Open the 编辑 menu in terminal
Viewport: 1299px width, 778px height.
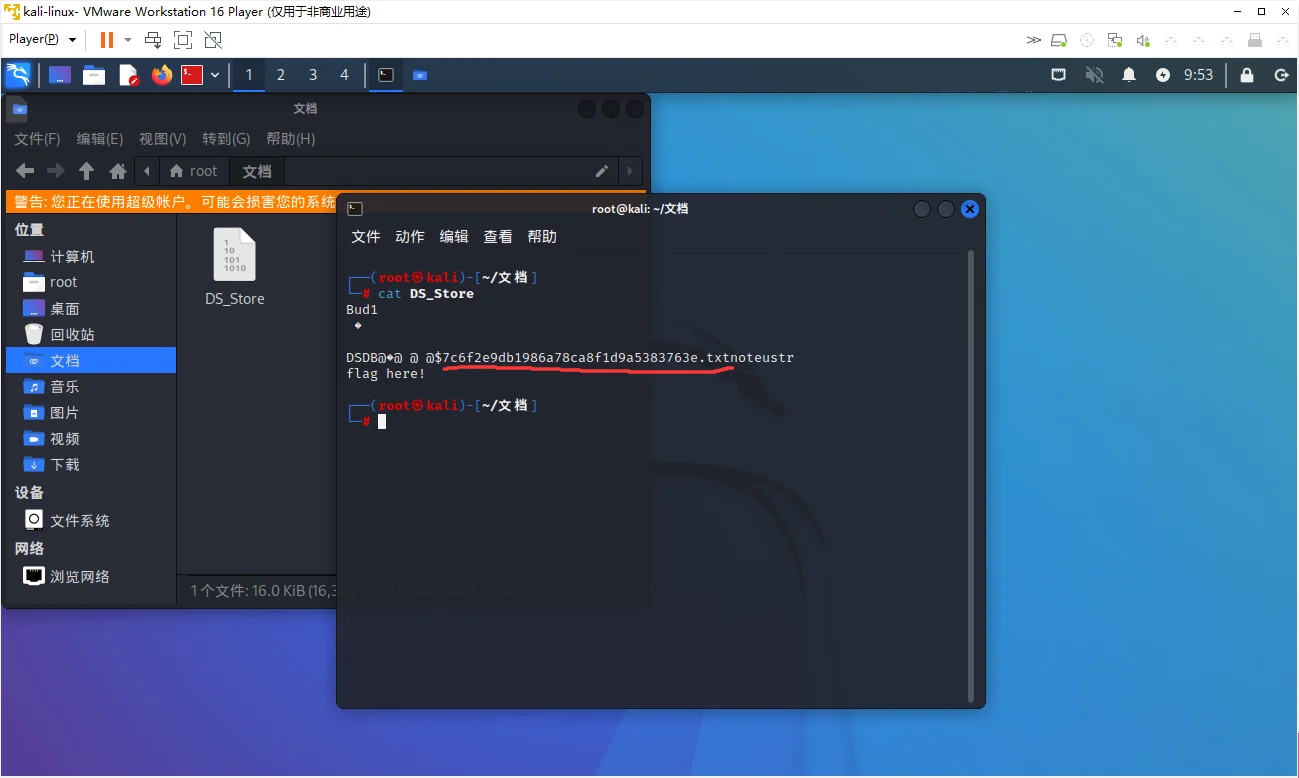pyautogui.click(x=454, y=237)
